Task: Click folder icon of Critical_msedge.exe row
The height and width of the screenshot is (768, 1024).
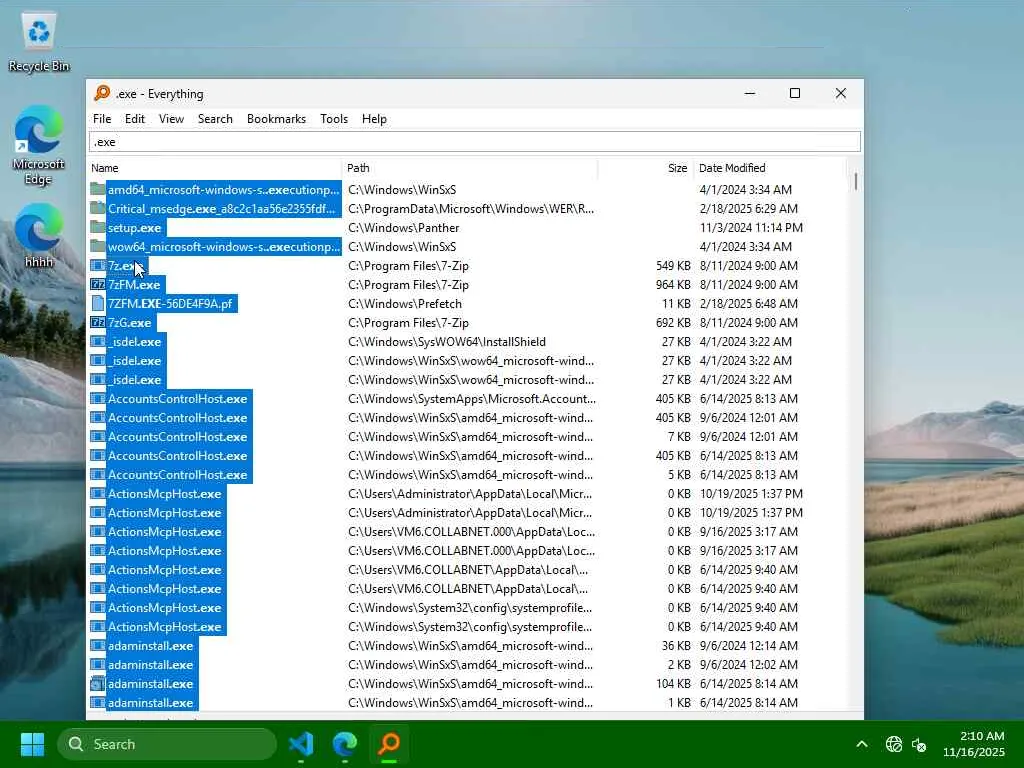Action: (97, 208)
